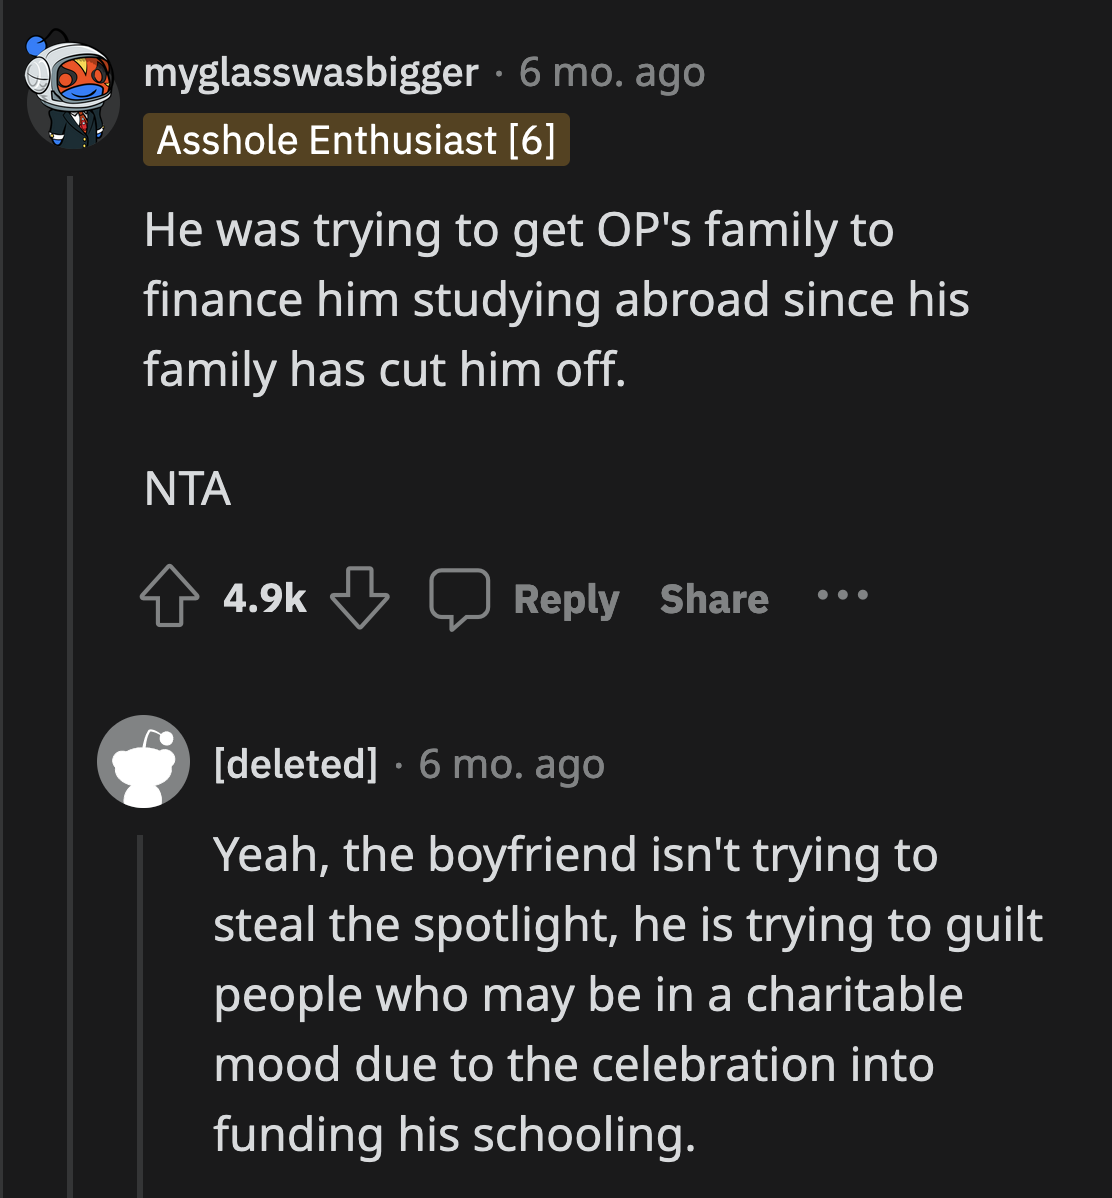Screen dimensions: 1112x1198
Task: Toggle the 'Asshole Enthusiast [6]' flair
Action: pyautogui.click(x=356, y=139)
